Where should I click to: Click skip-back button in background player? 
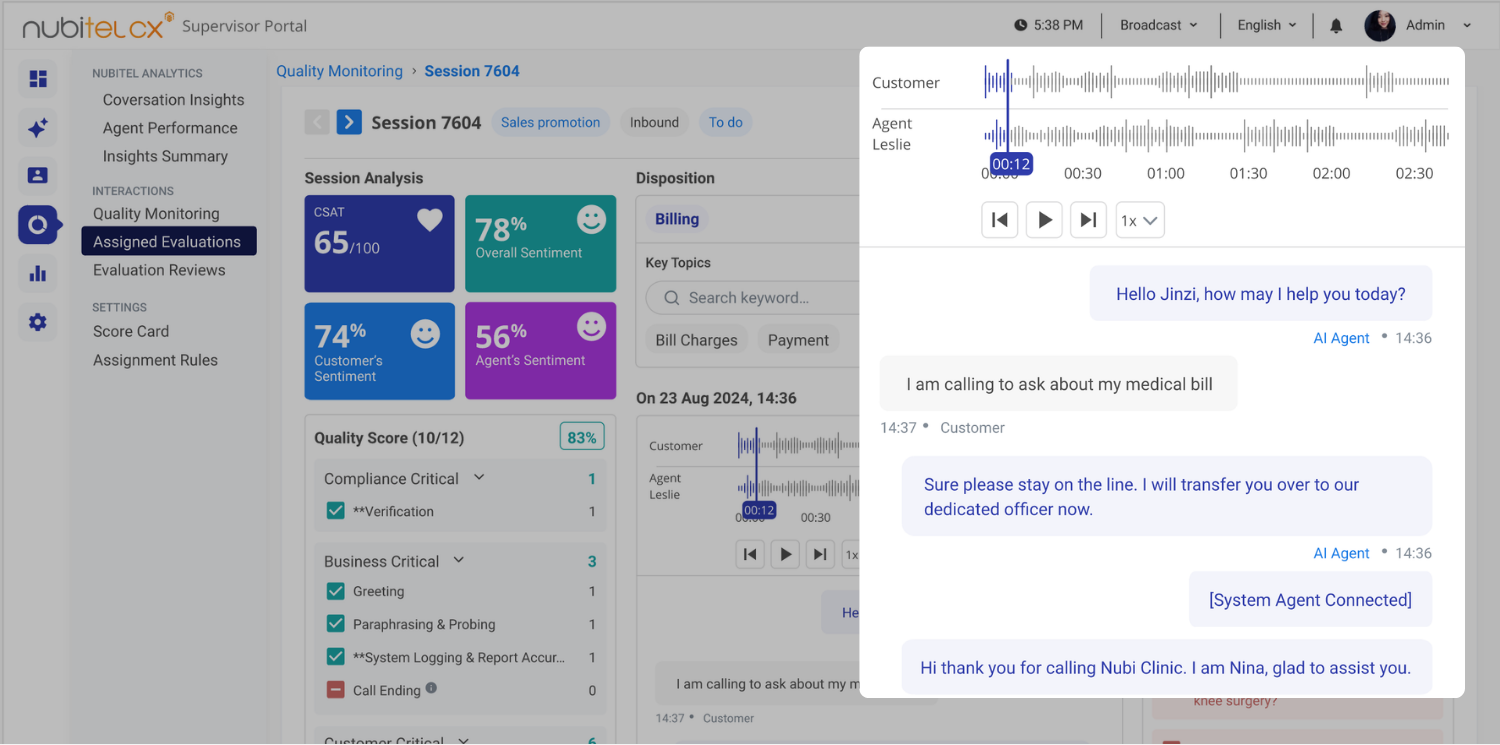pyautogui.click(x=750, y=554)
